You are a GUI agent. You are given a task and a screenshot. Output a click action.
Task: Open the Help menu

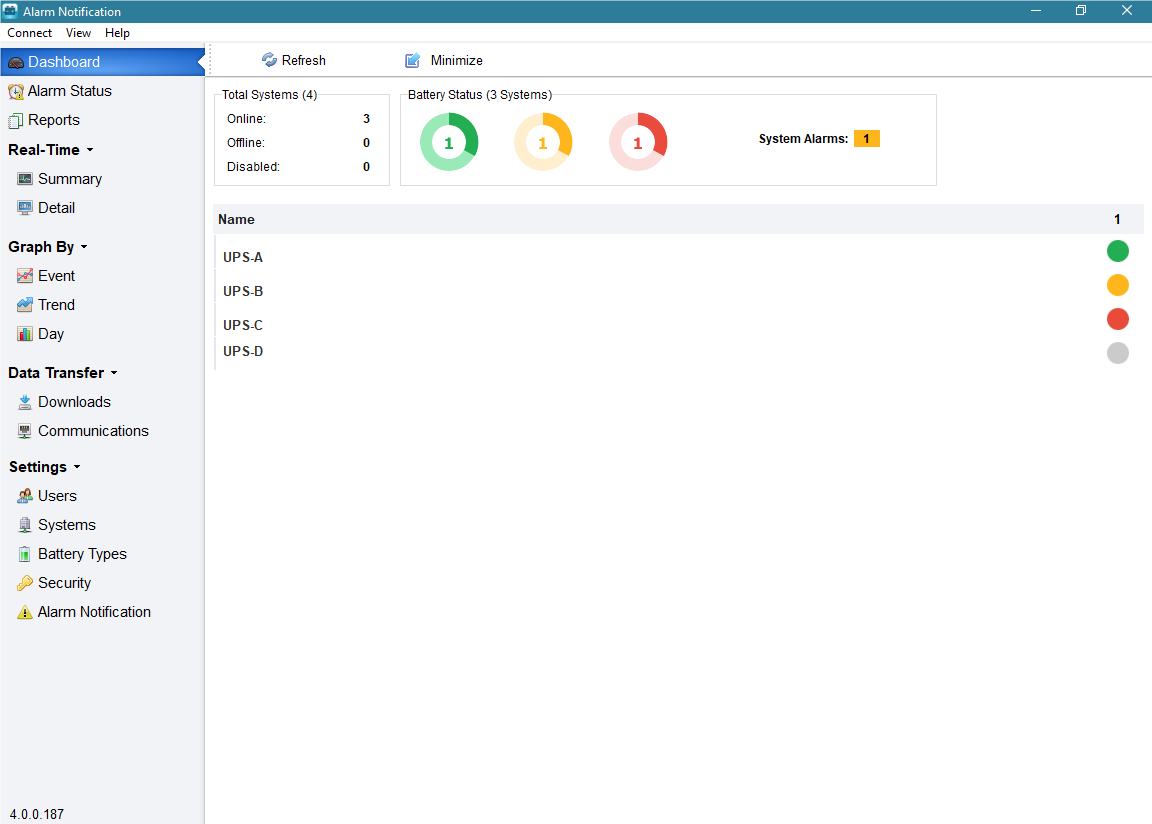[x=117, y=33]
